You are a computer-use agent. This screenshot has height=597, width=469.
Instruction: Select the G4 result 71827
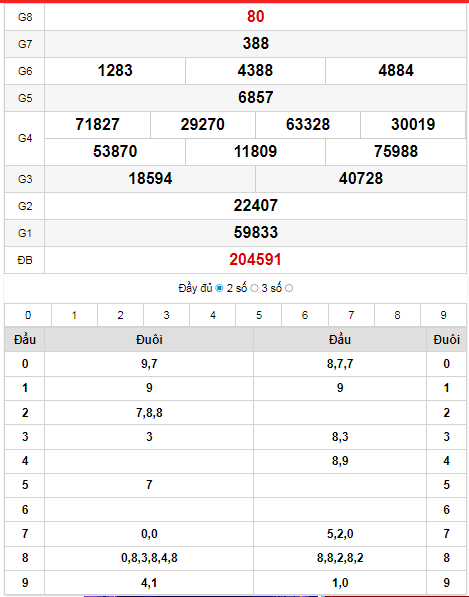(97, 125)
